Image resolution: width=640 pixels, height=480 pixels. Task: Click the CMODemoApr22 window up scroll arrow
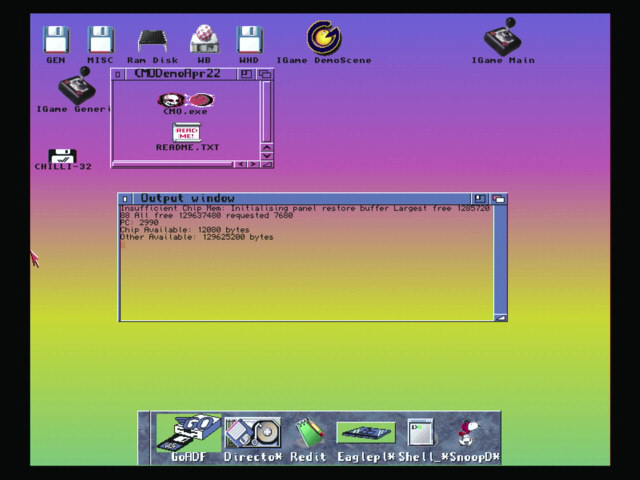point(267,148)
